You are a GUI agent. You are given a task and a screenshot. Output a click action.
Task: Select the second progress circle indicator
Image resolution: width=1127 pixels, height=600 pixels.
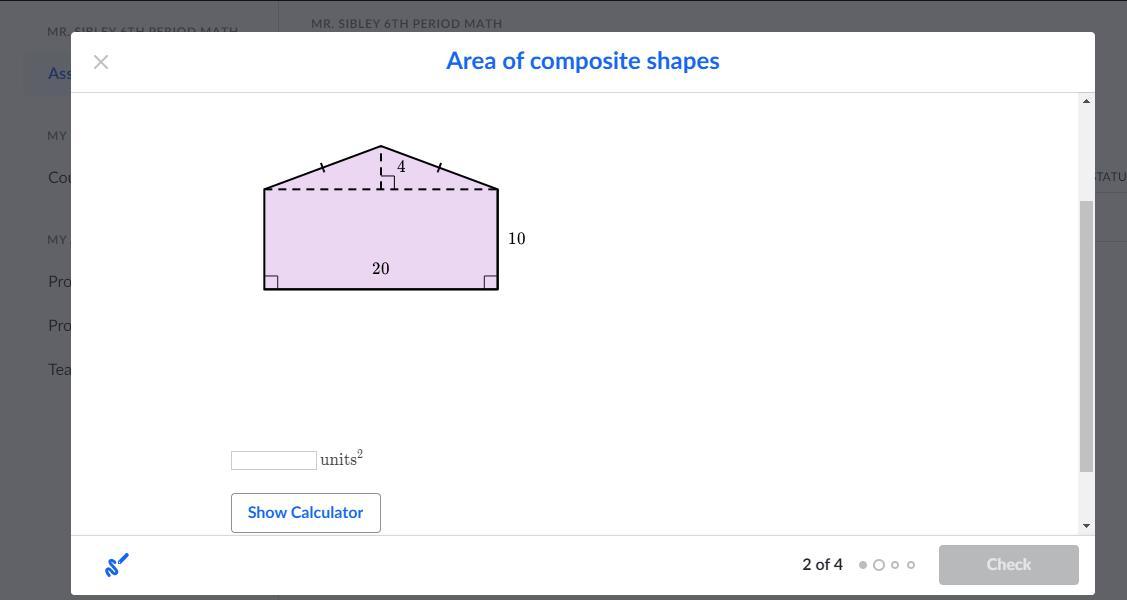878,565
